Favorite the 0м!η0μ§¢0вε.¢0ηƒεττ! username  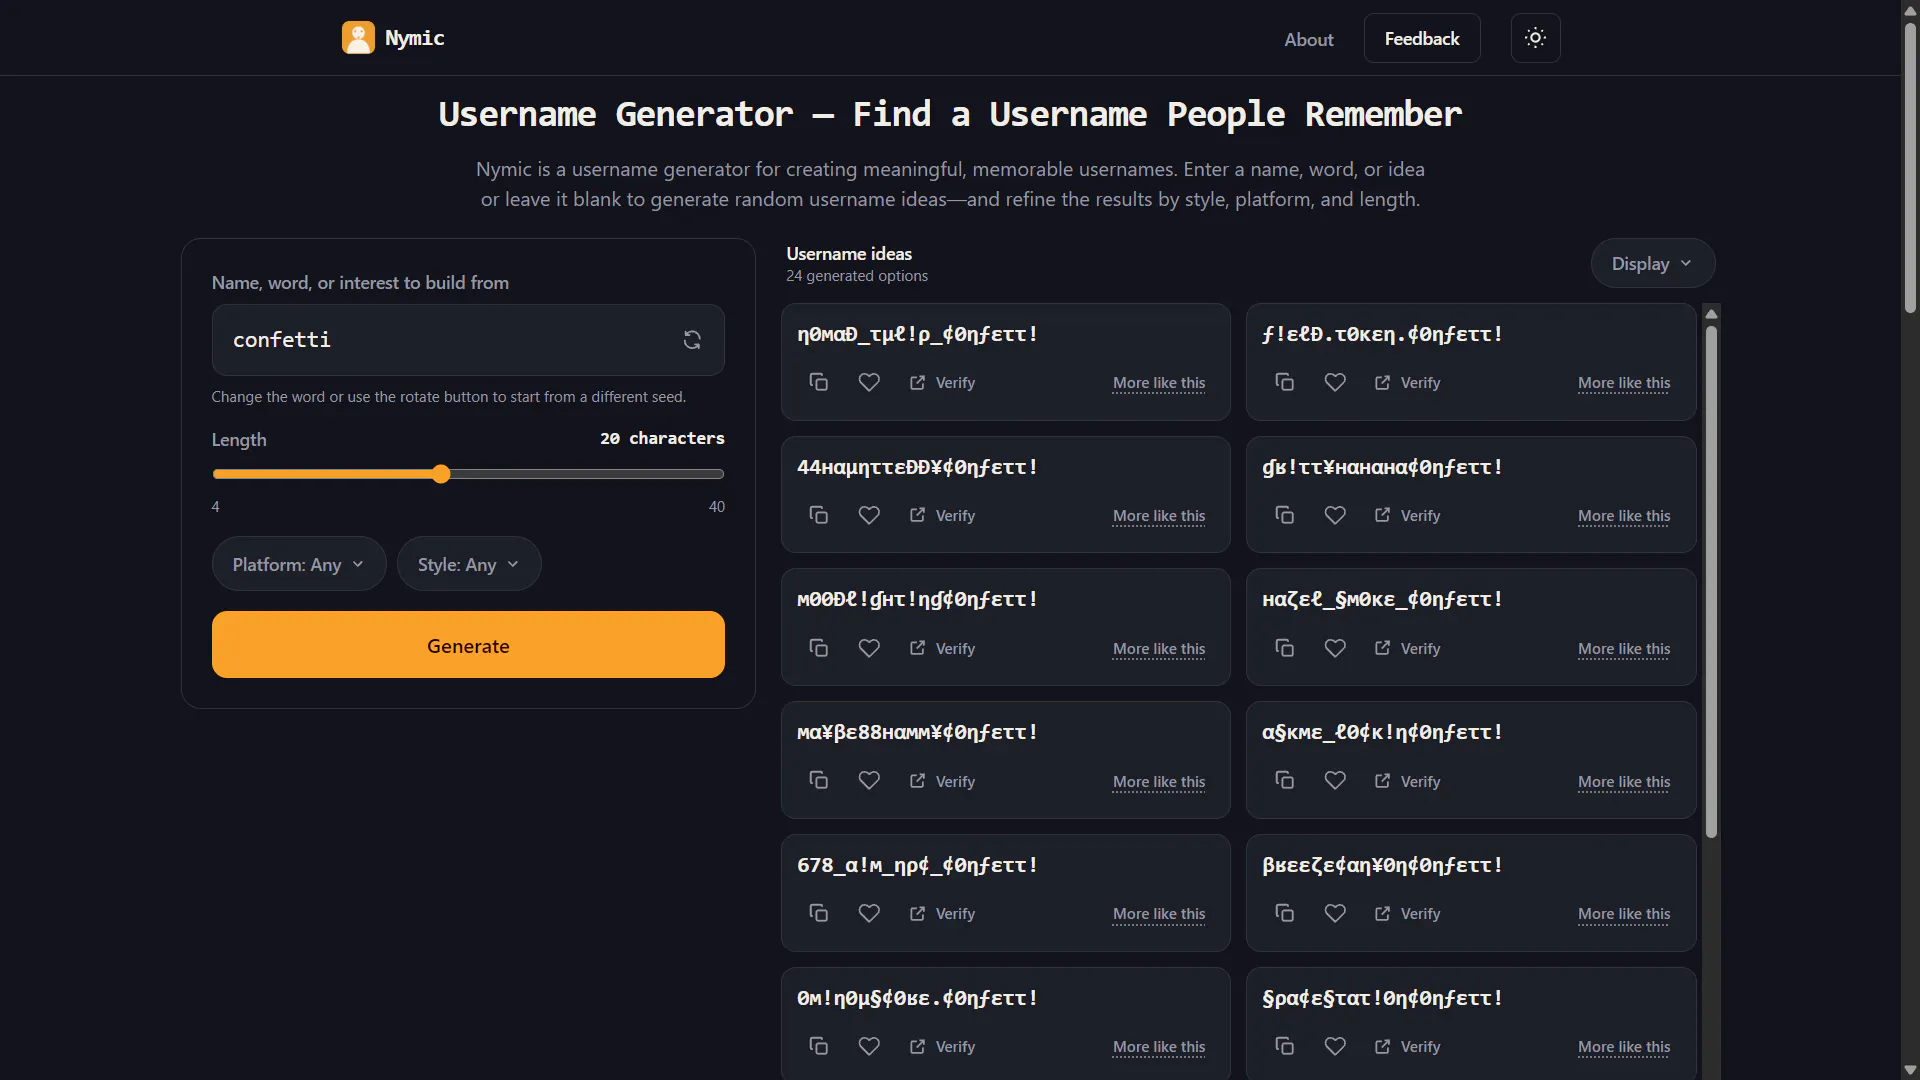point(869,1047)
